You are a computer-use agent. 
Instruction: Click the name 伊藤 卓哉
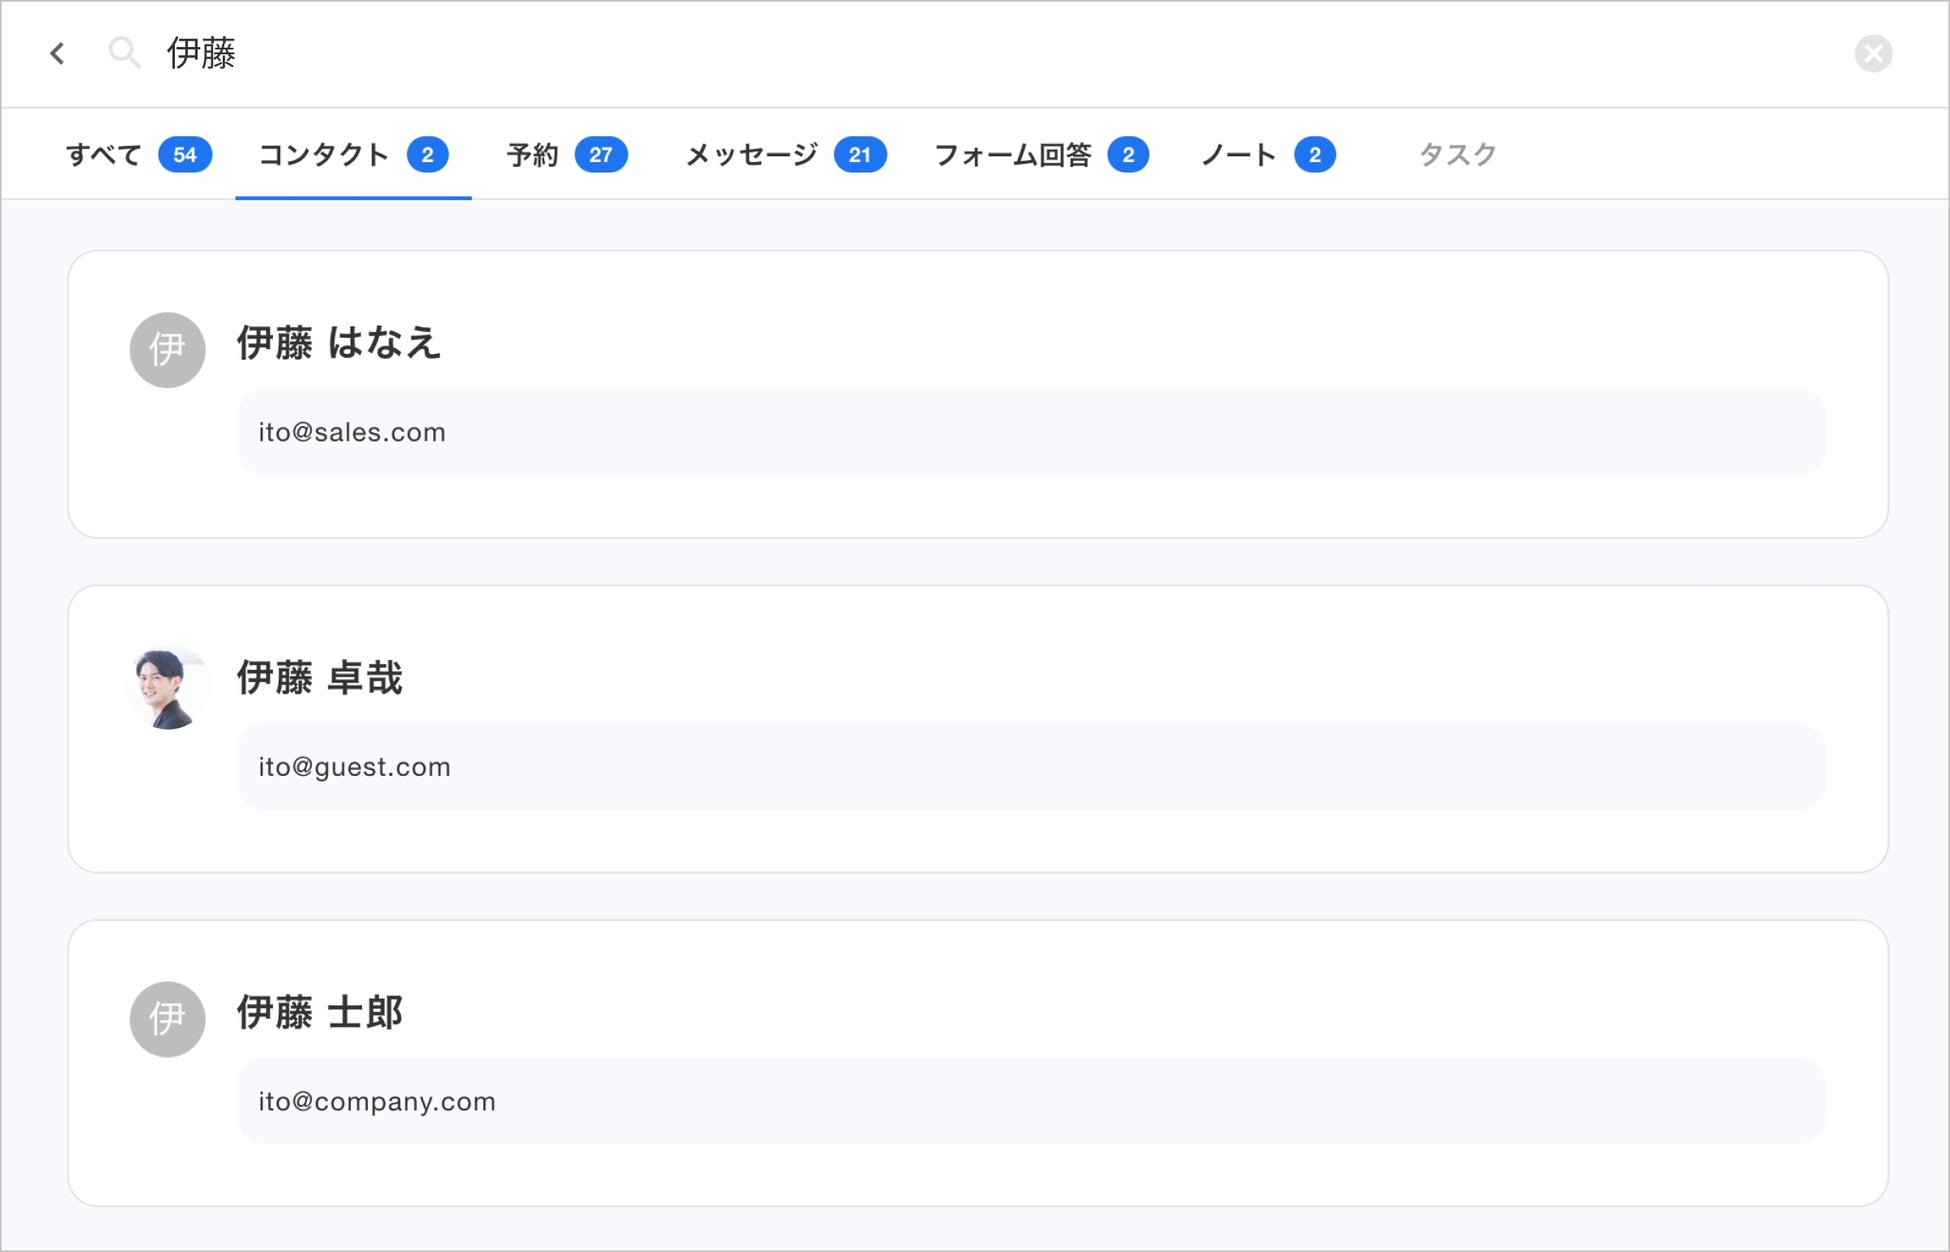[321, 678]
